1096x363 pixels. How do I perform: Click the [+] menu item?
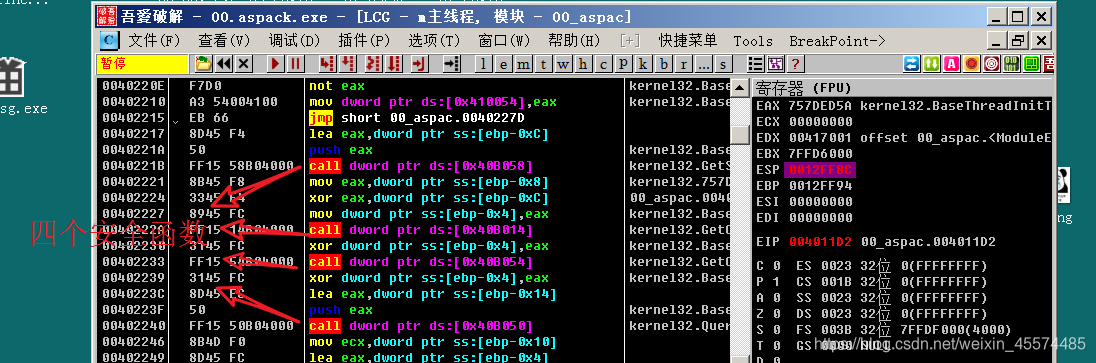[630, 41]
